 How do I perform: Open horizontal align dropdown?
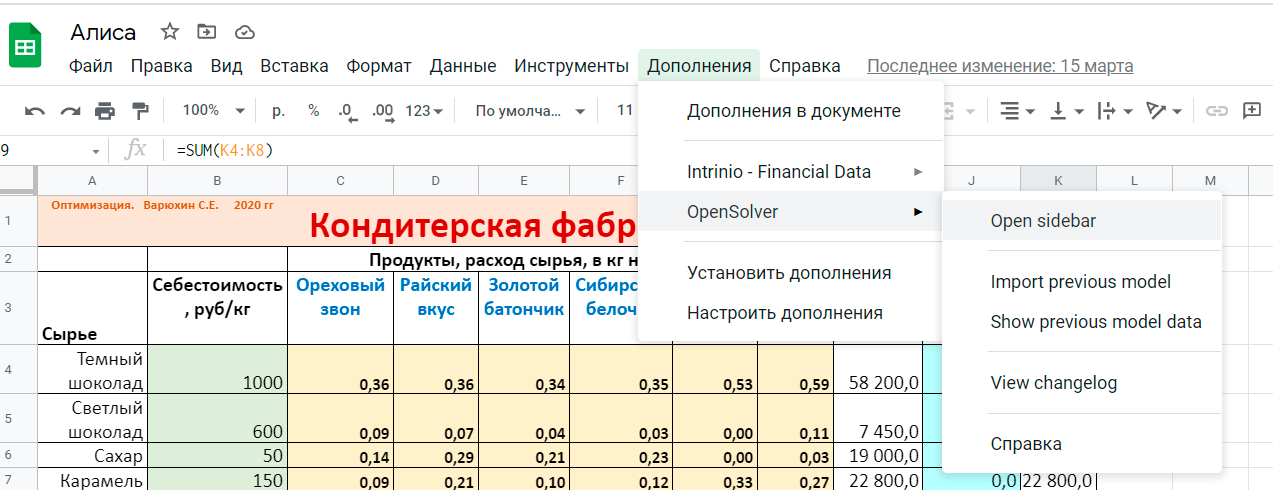click(x=1017, y=110)
